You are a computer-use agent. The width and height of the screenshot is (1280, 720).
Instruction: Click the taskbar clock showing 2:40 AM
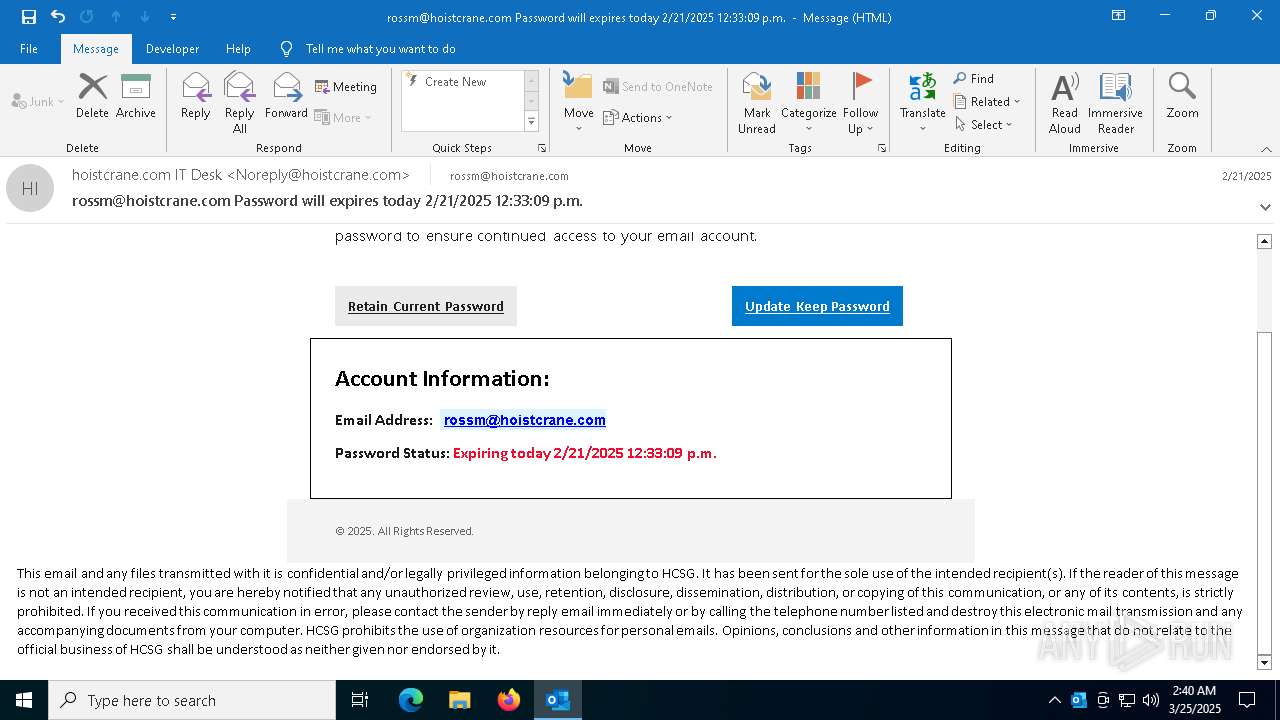tap(1194, 700)
